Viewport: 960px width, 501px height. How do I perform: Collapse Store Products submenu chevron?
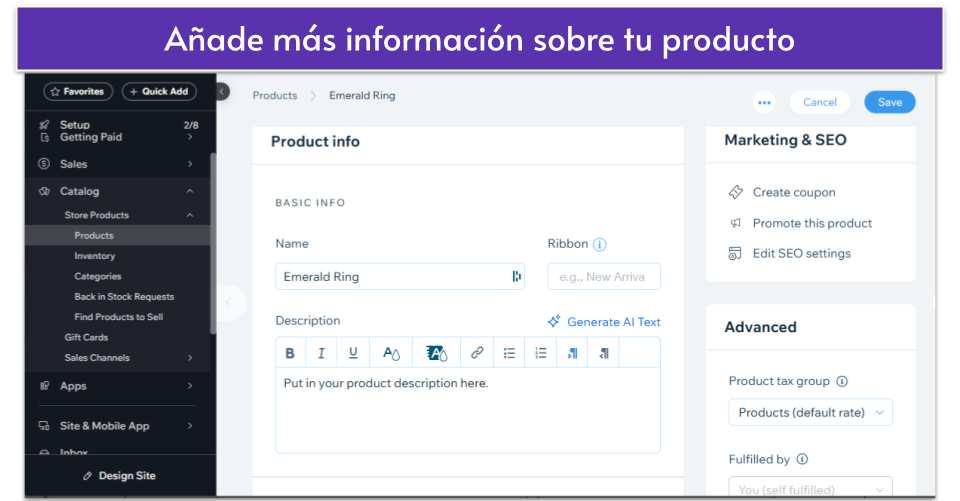(190, 215)
